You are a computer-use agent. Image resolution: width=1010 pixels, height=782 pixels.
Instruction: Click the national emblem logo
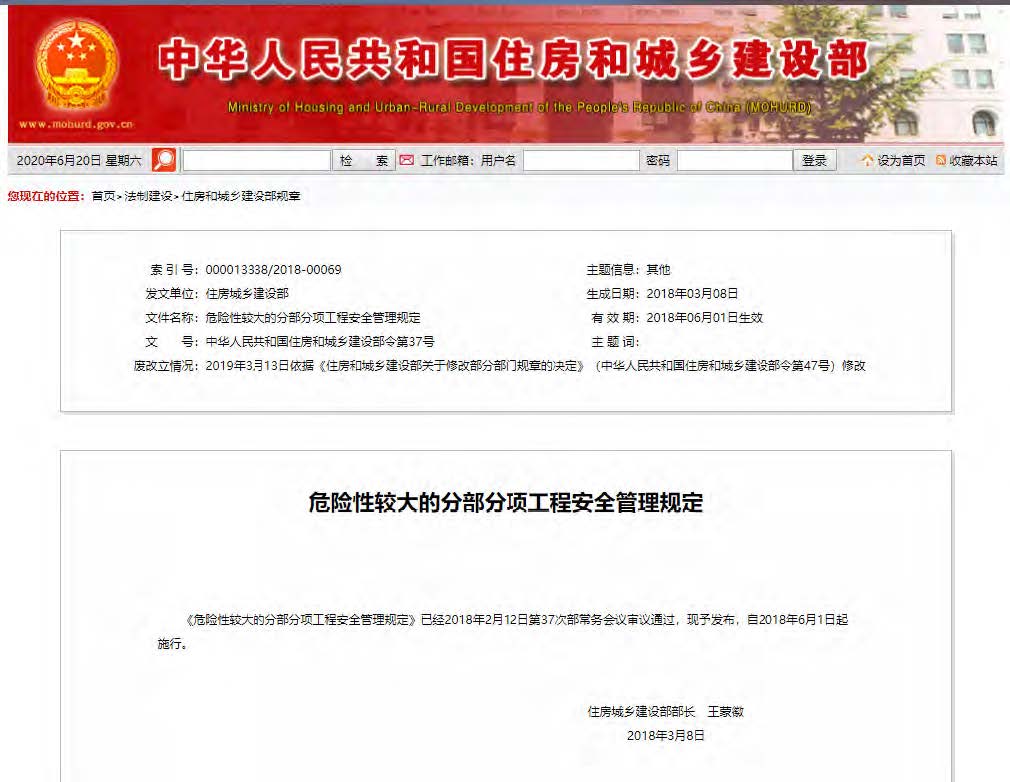77,65
